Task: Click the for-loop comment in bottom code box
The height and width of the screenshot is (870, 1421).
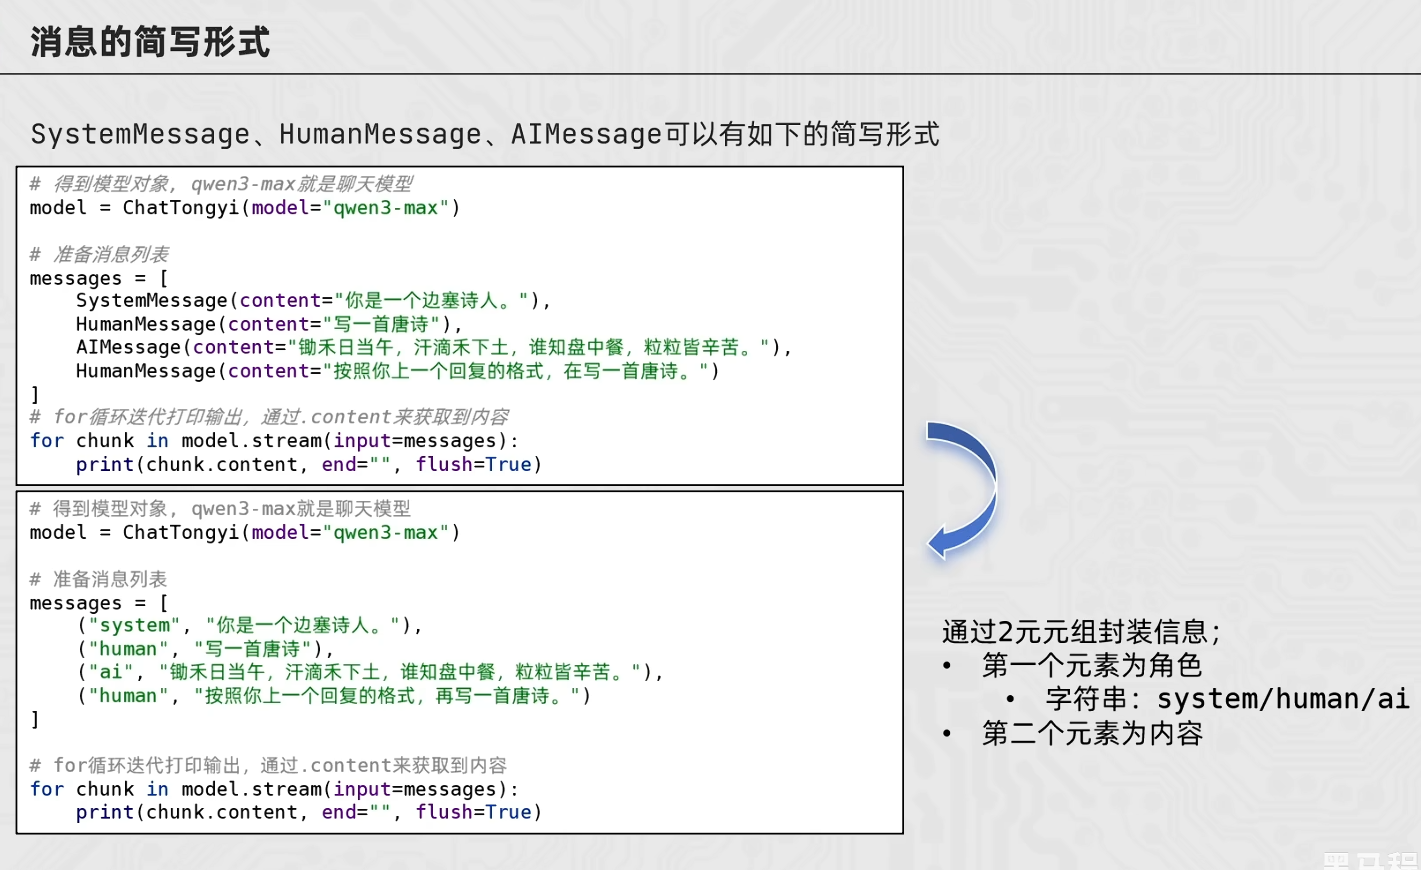Action: (268, 766)
